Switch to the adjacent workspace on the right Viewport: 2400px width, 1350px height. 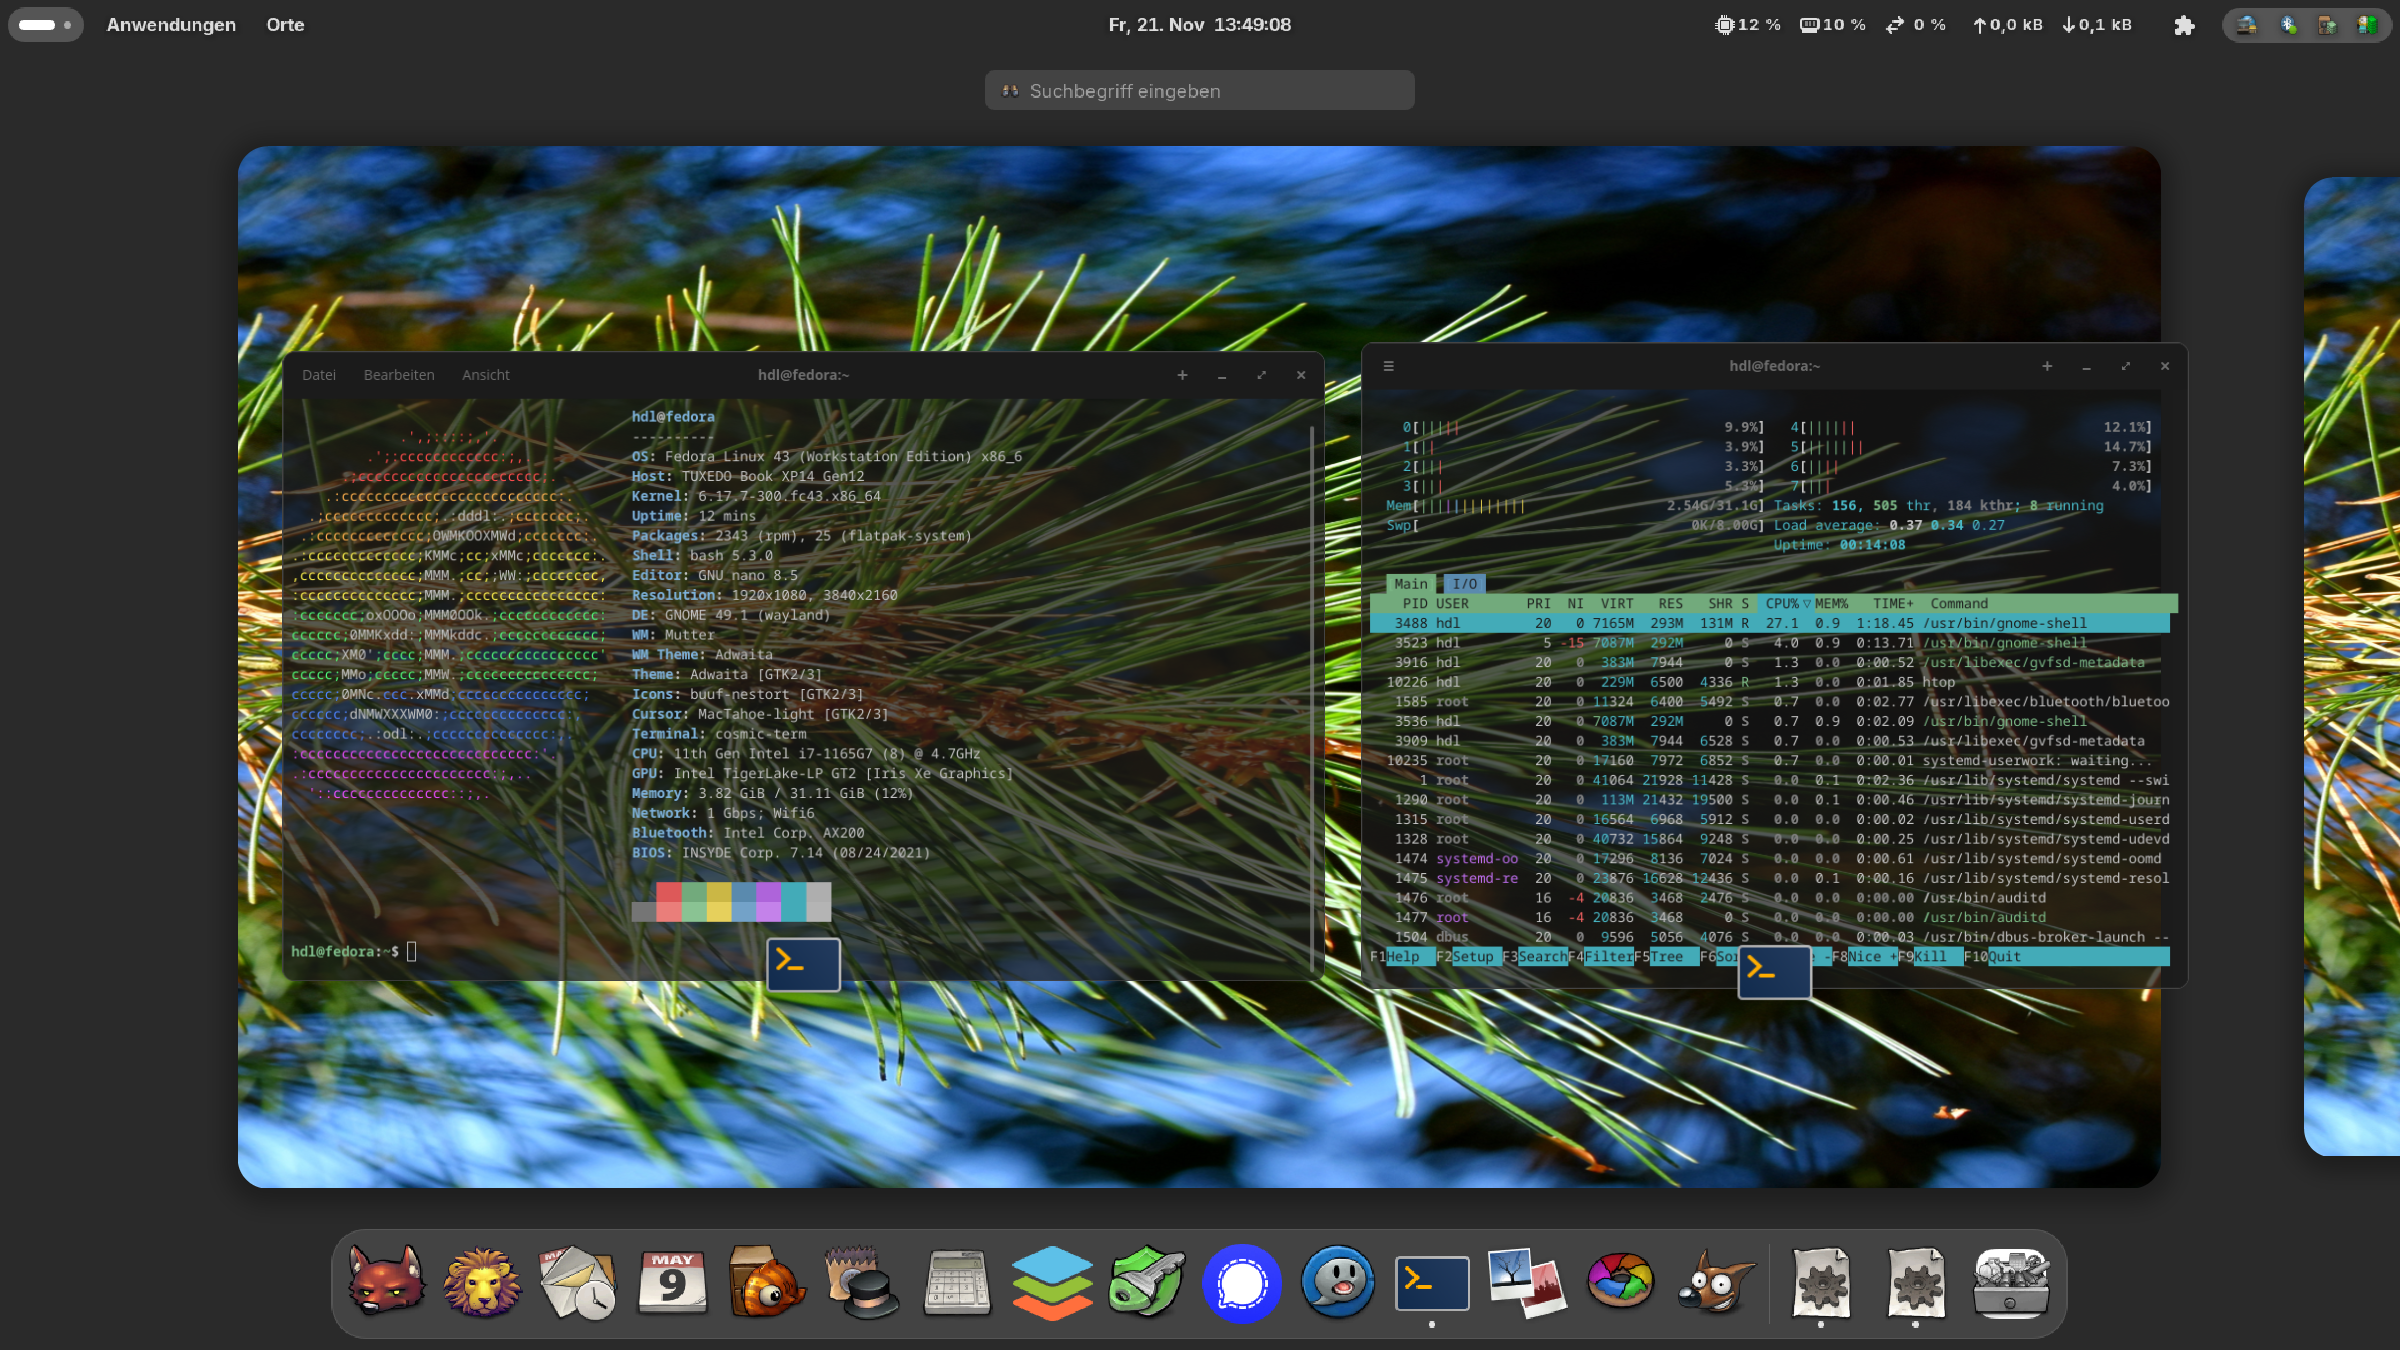coord(2352,665)
